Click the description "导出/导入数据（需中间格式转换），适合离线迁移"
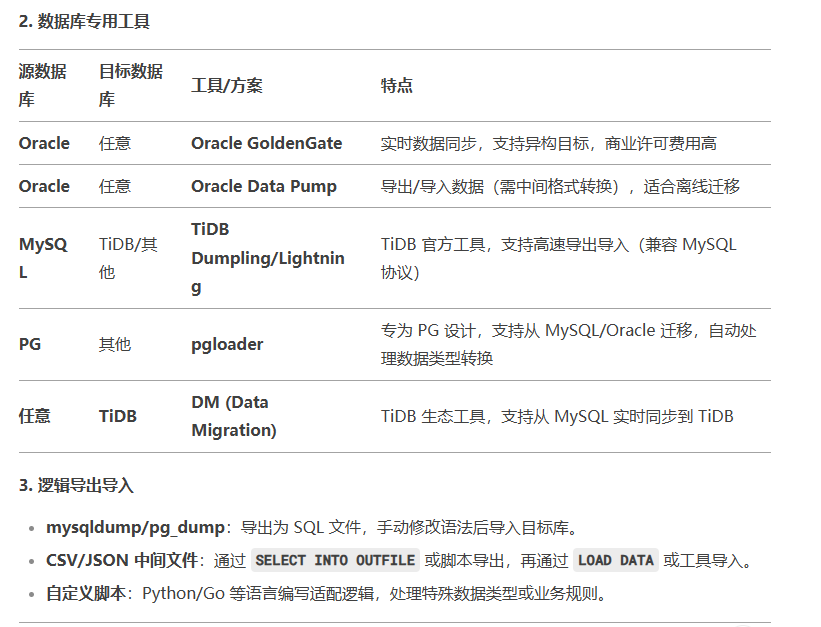 560,186
